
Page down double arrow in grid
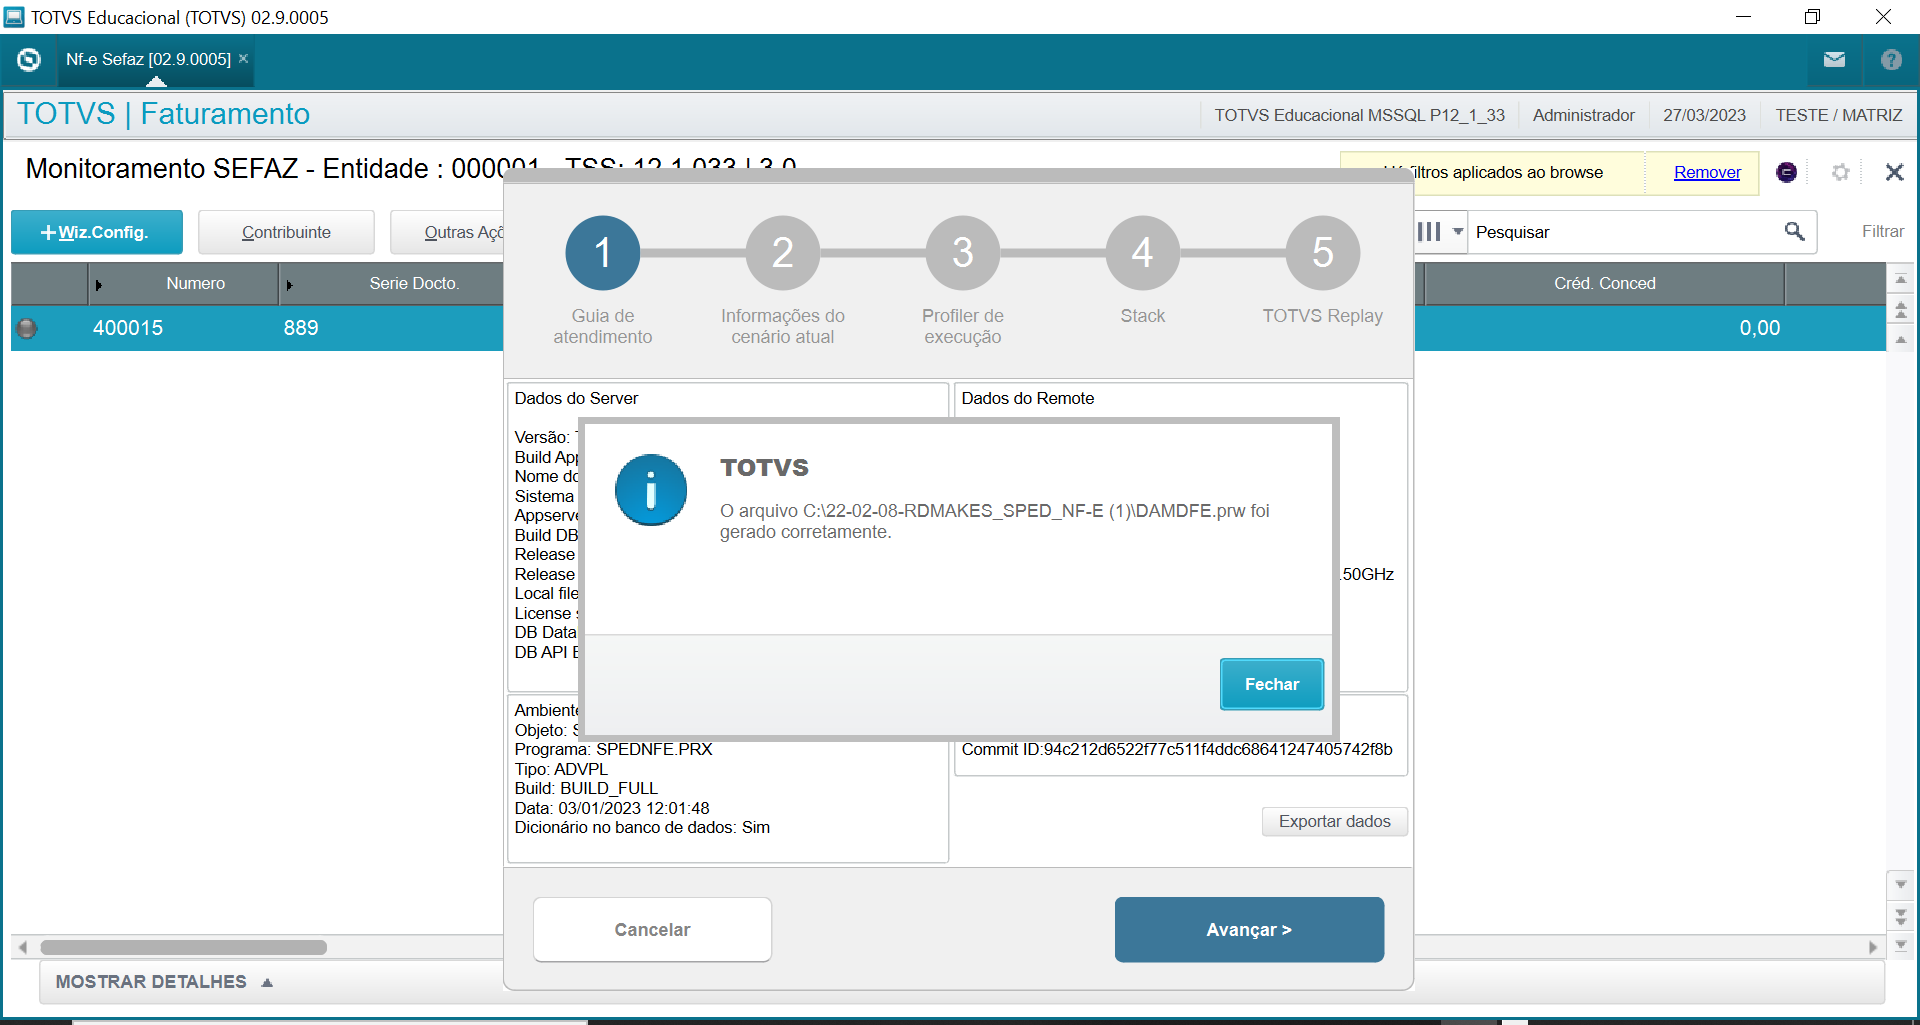pyautogui.click(x=1901, y=916)
